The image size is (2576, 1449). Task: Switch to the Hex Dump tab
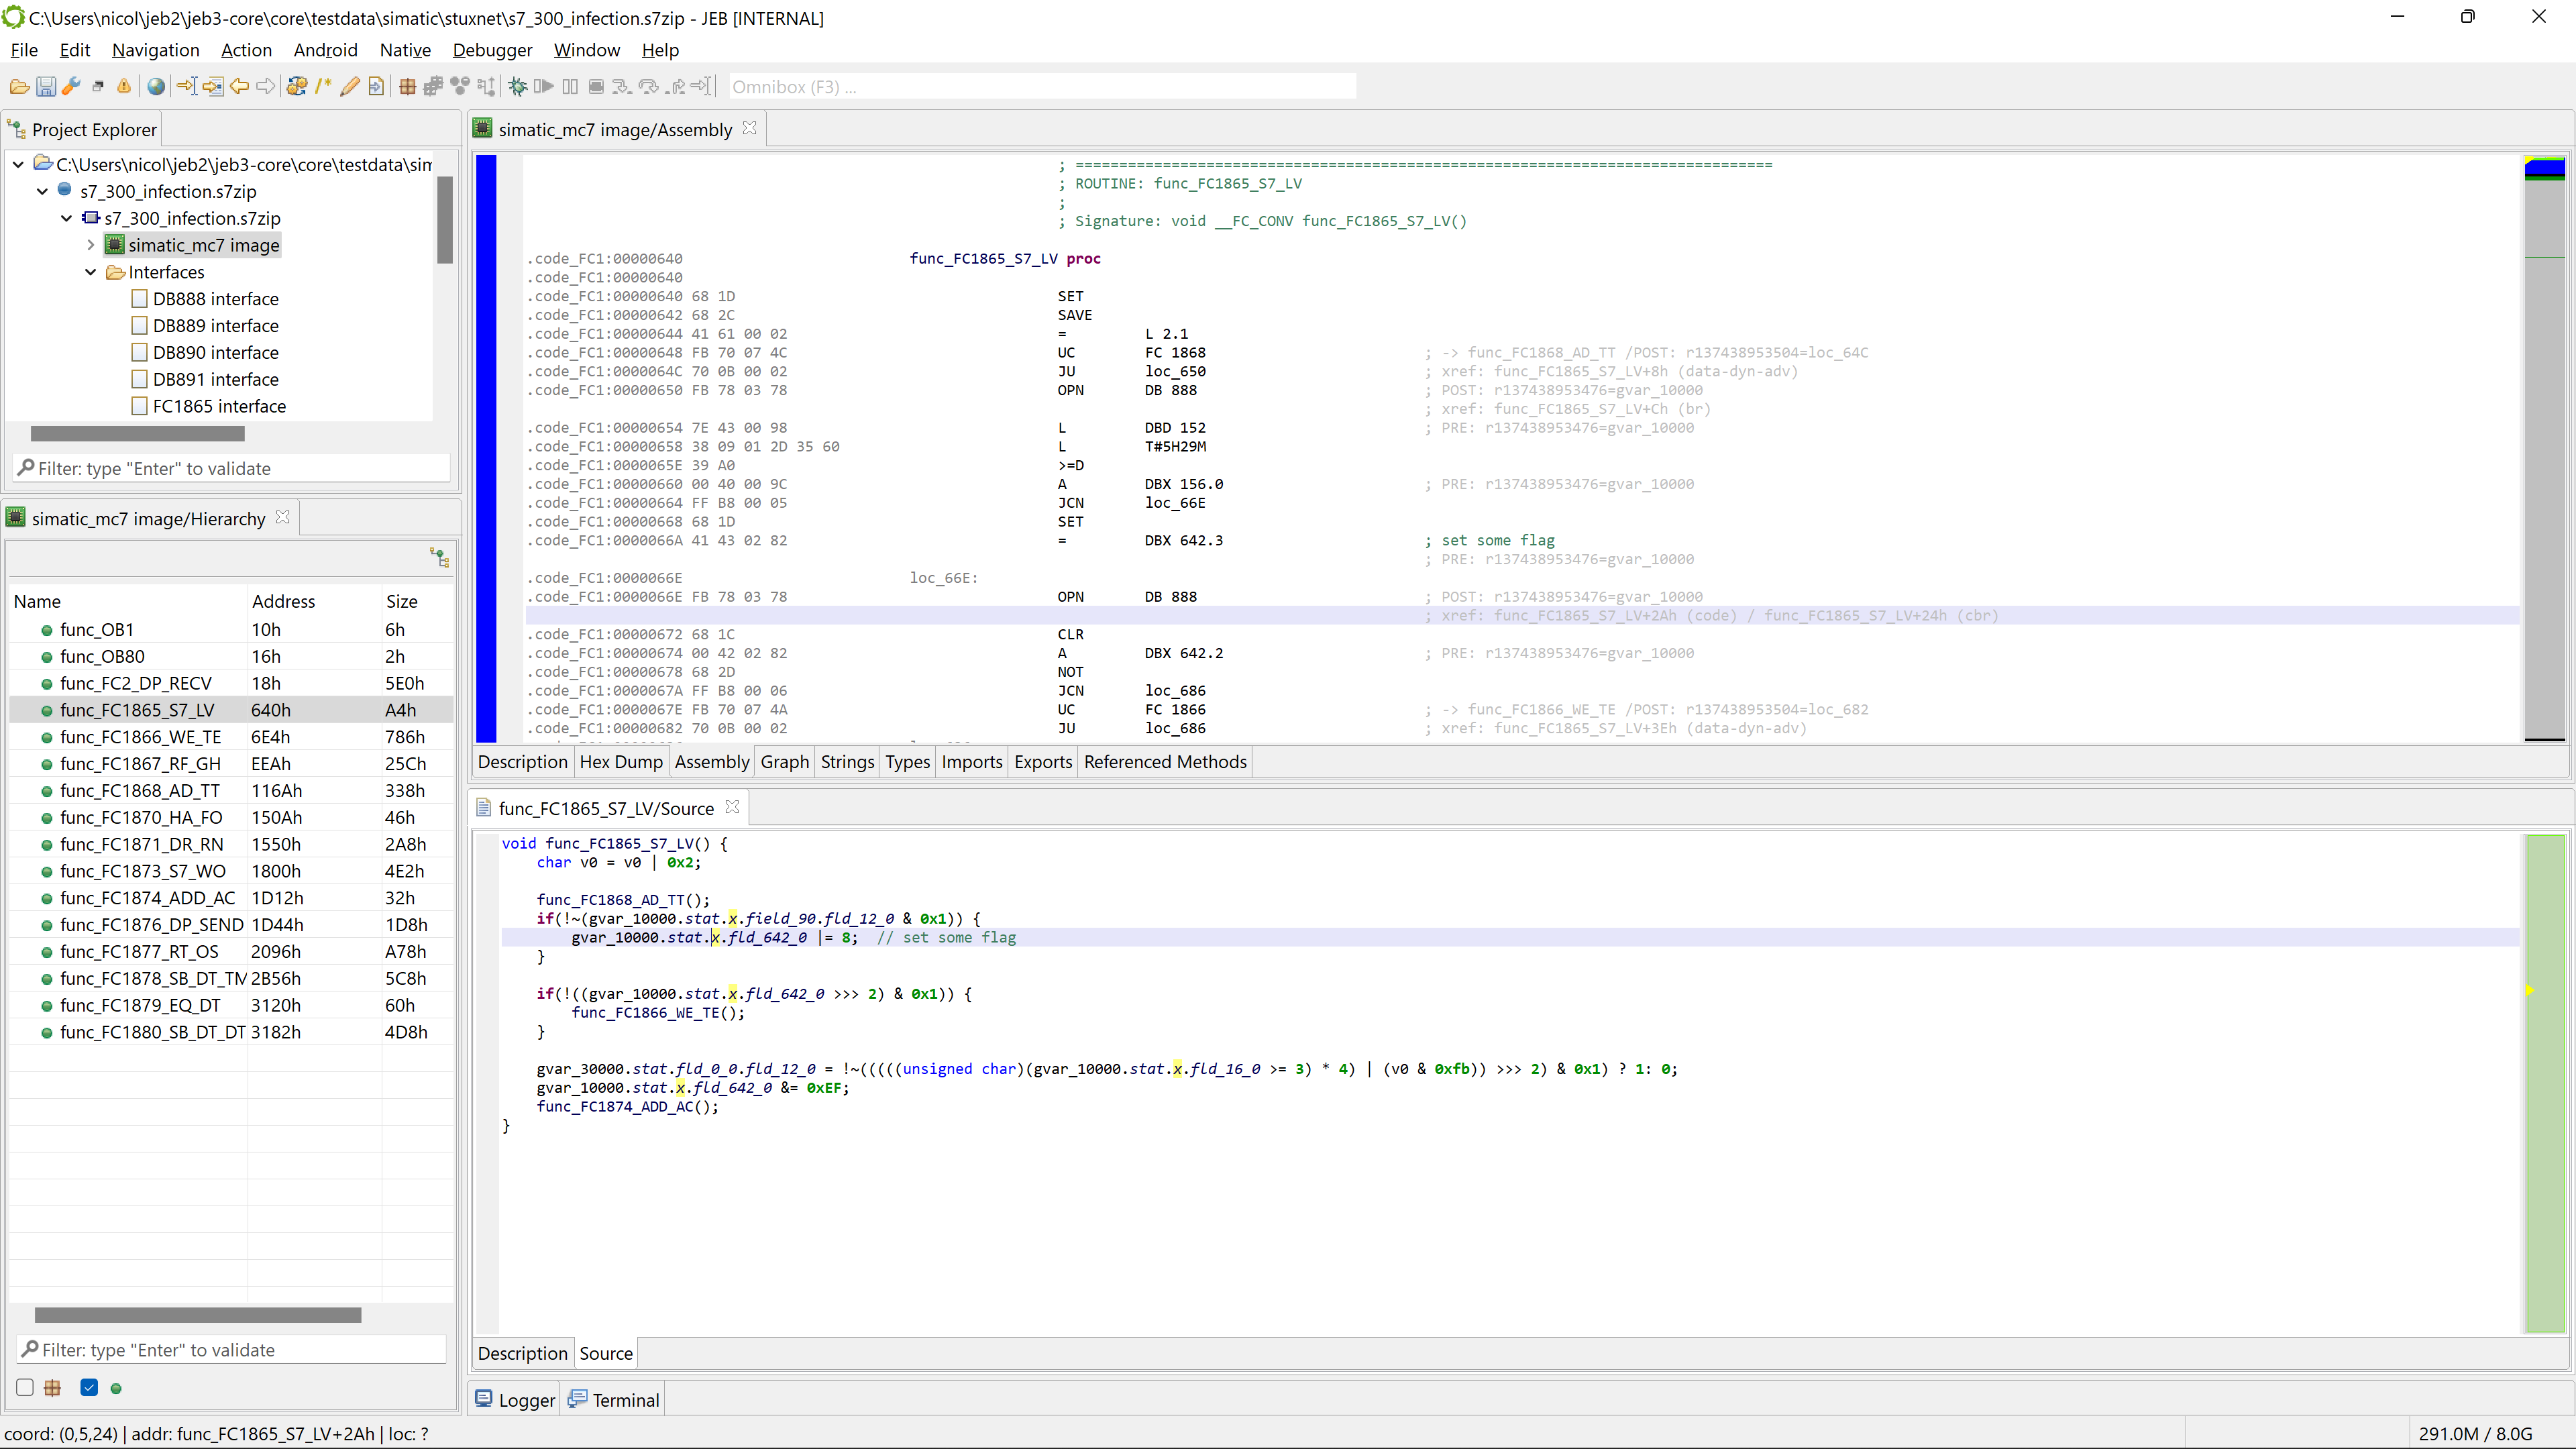620,762
